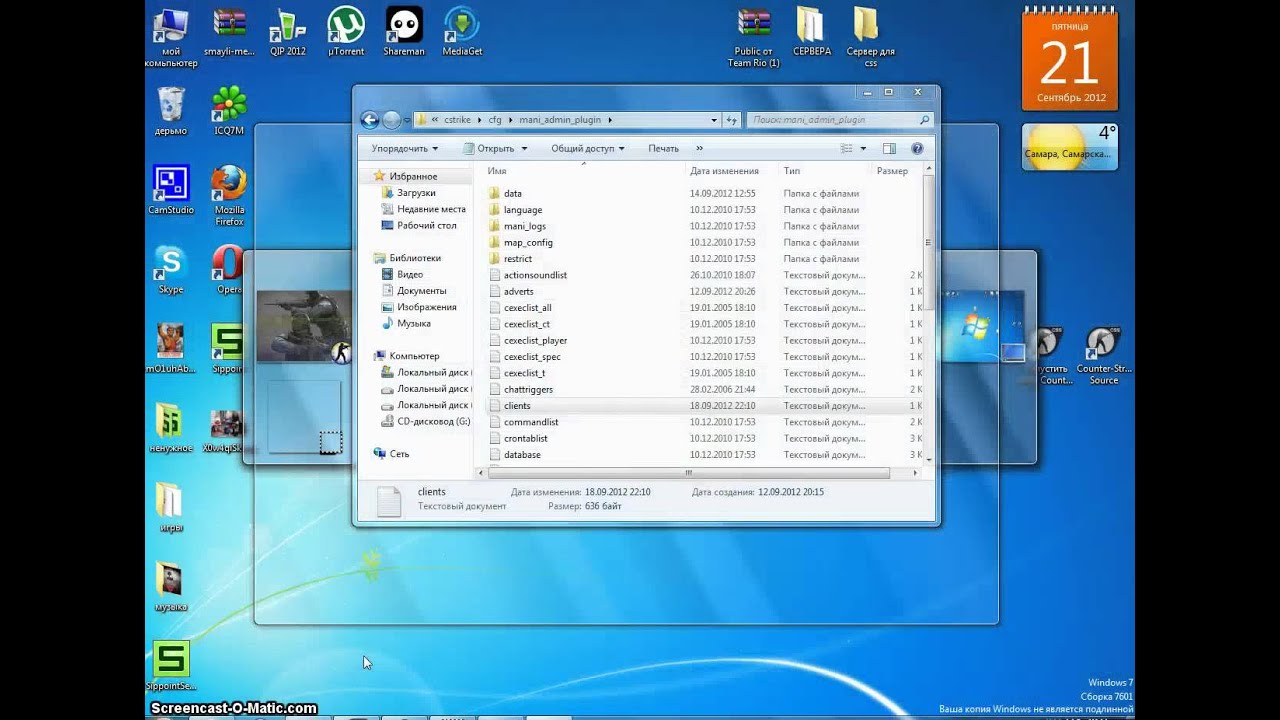Change the view with the Explorer view icon
Screen dimensions: 1280x720
click(846, 148)
